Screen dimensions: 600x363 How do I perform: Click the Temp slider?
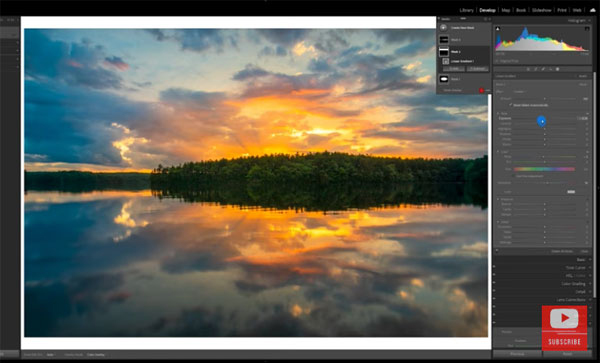(544, 157)
